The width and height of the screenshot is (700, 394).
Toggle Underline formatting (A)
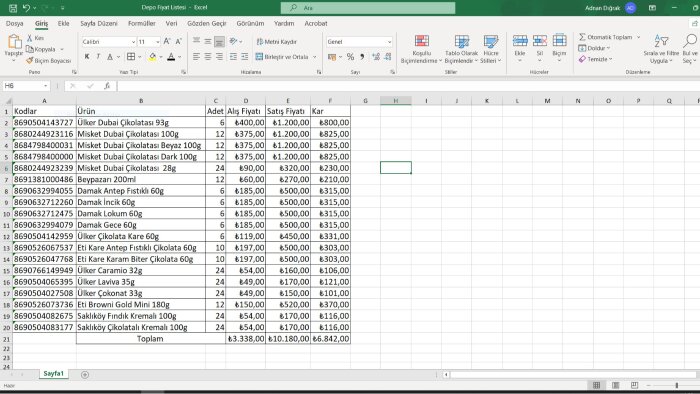pyautogui.click(x=110, y=57)
